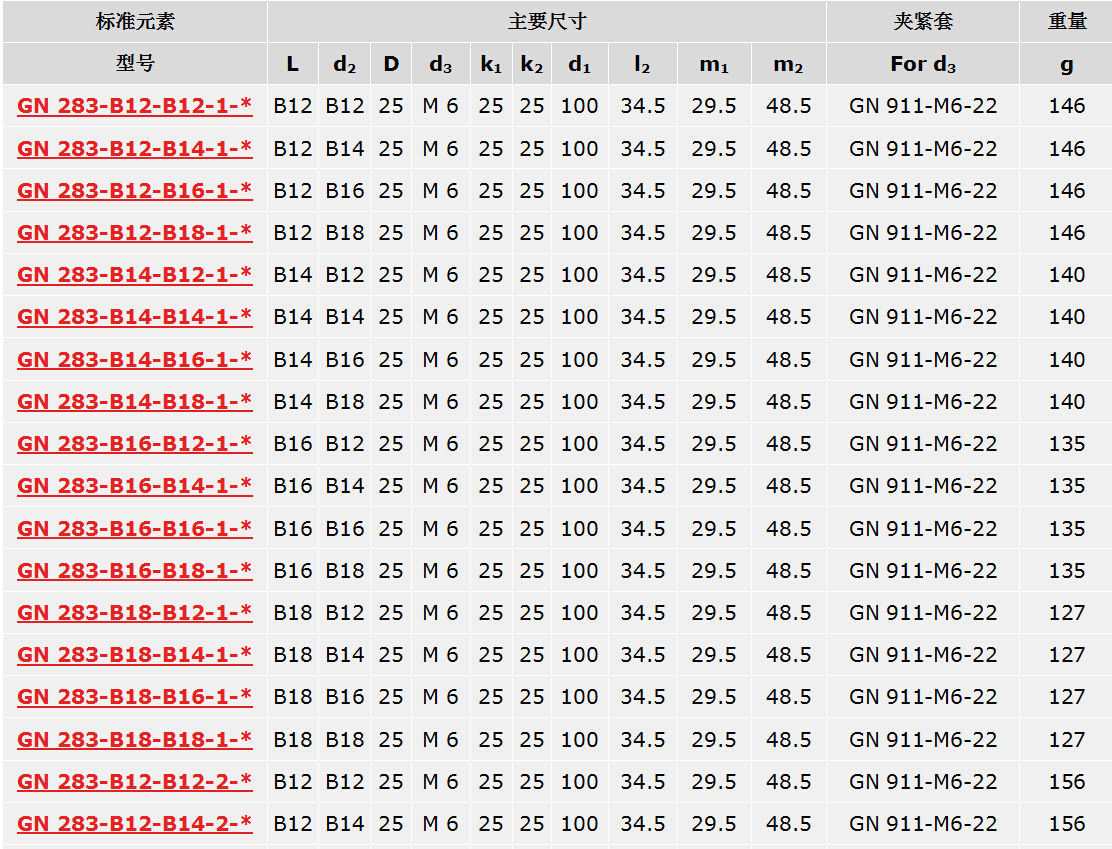
Task: Open the GN 283-B16-B12-1-* model link
Action: (134, 443)
